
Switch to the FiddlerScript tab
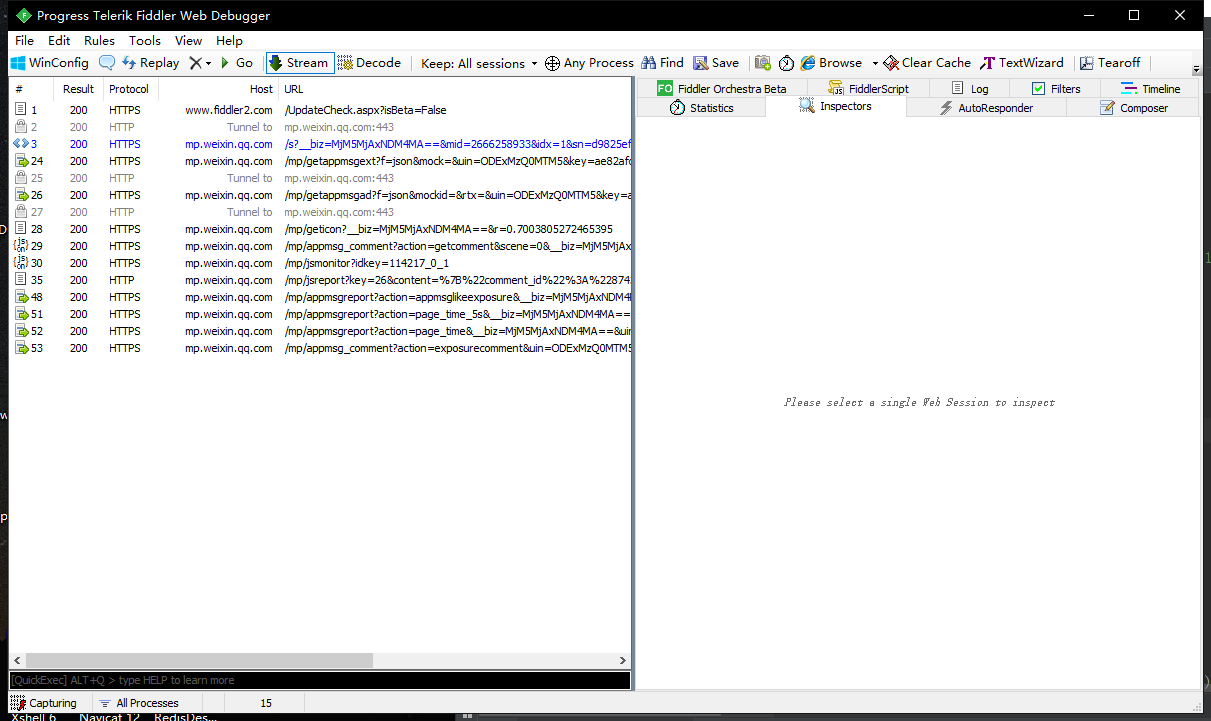(x=868, y=89)
